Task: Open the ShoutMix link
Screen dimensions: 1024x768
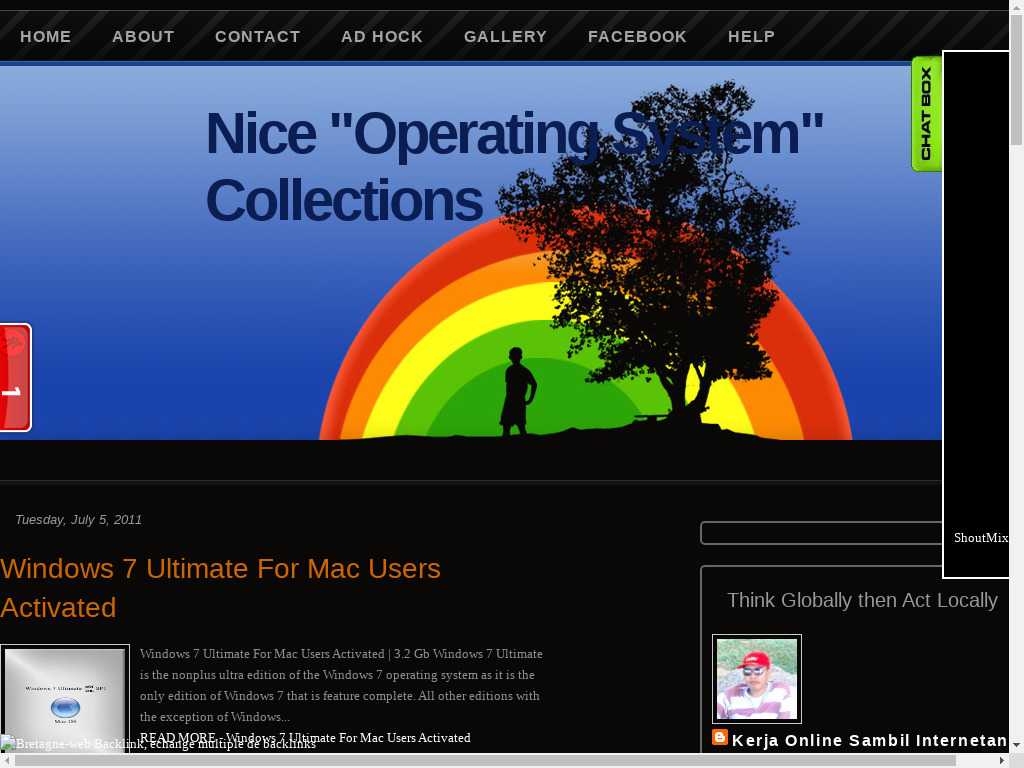Action: [980, 537]
